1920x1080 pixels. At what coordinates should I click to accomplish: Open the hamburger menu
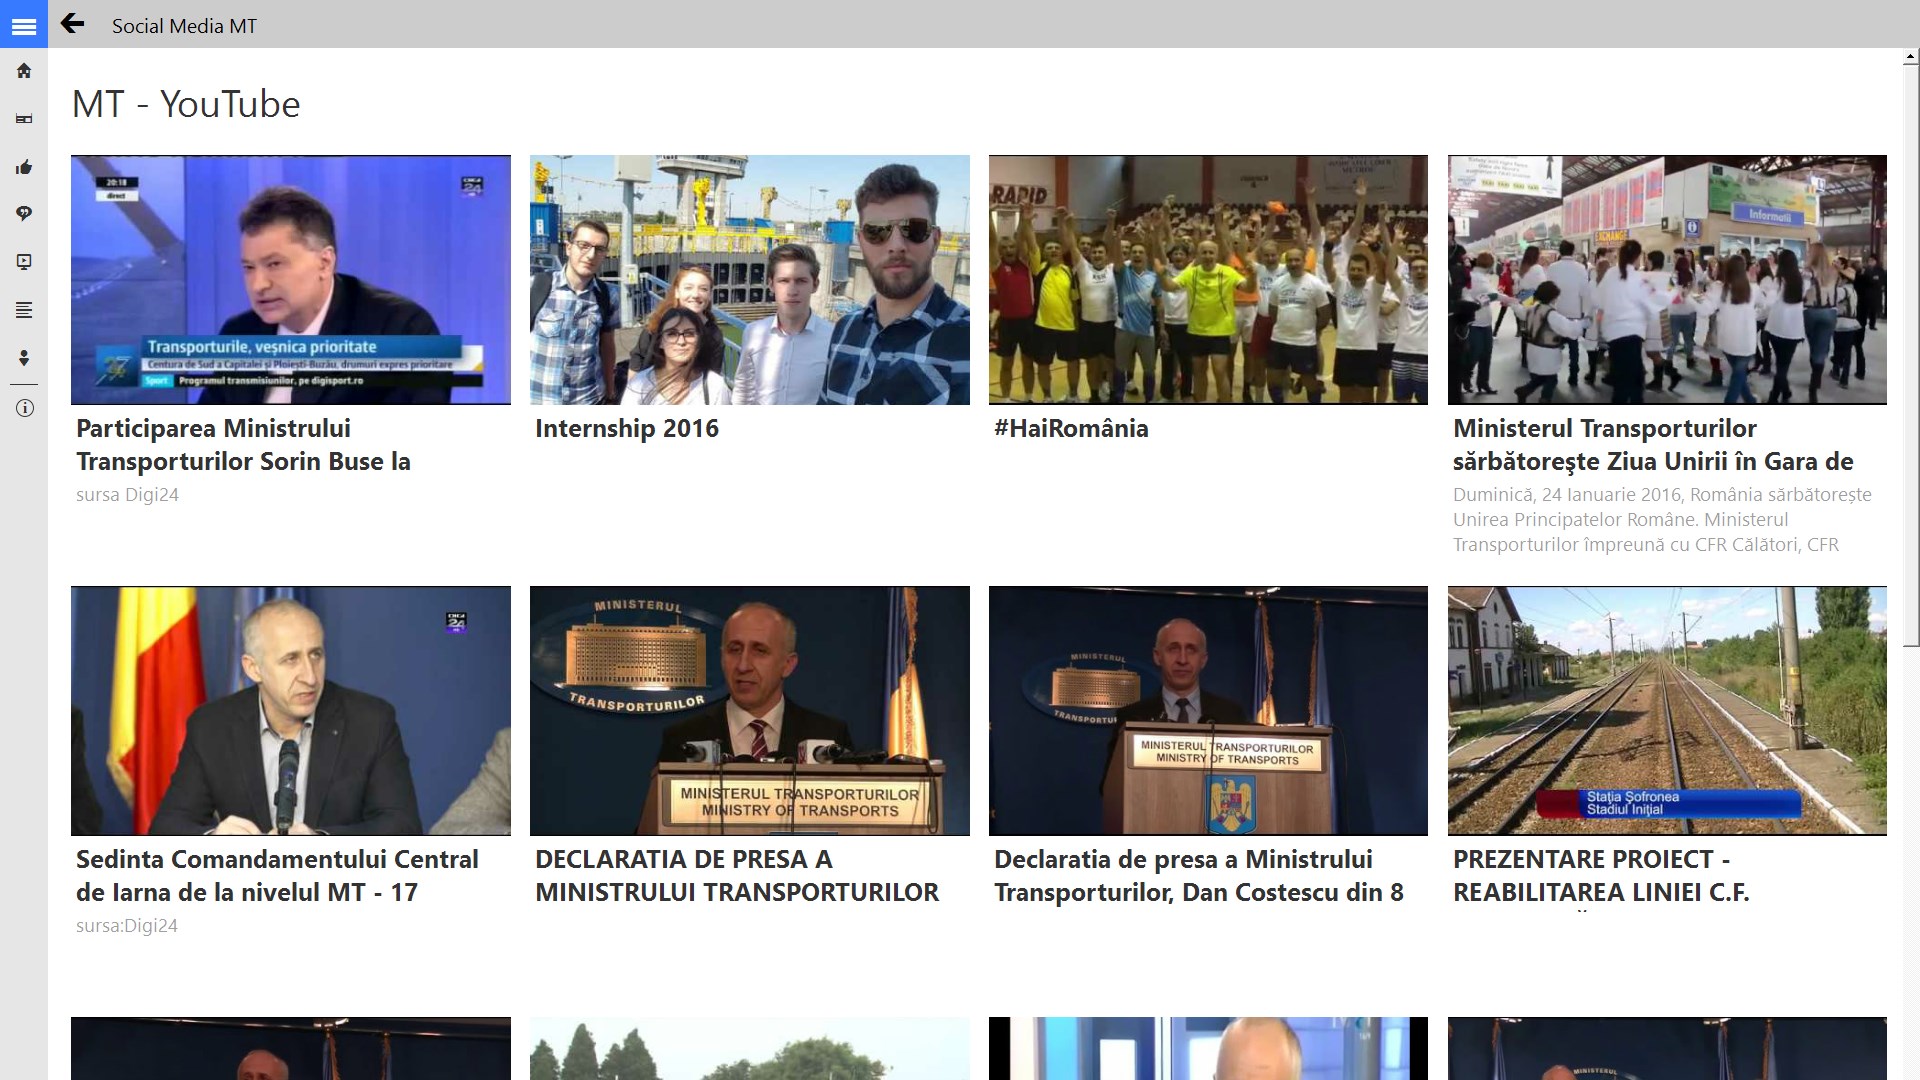[24, 25]
